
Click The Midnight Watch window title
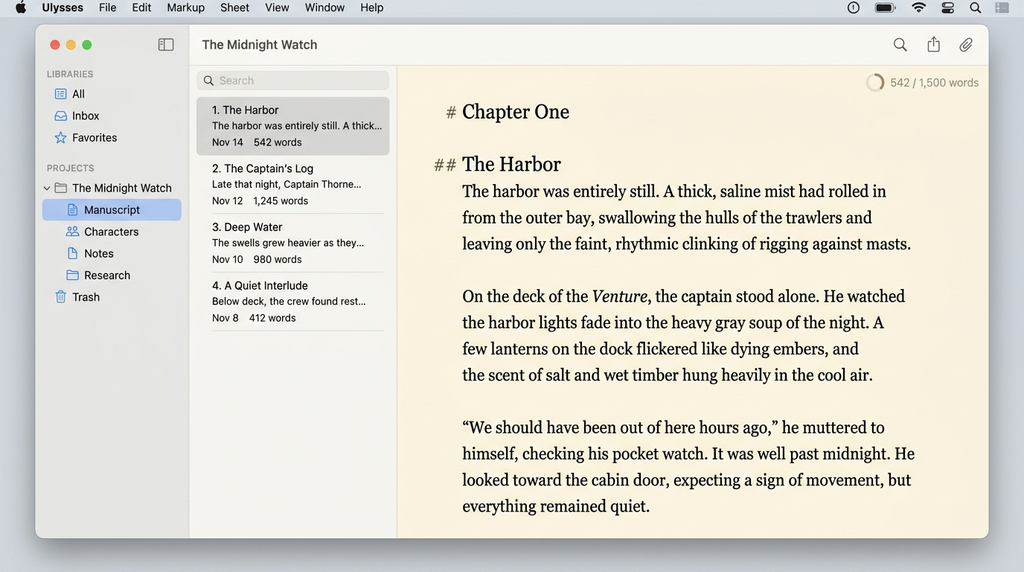pos(259,44)
